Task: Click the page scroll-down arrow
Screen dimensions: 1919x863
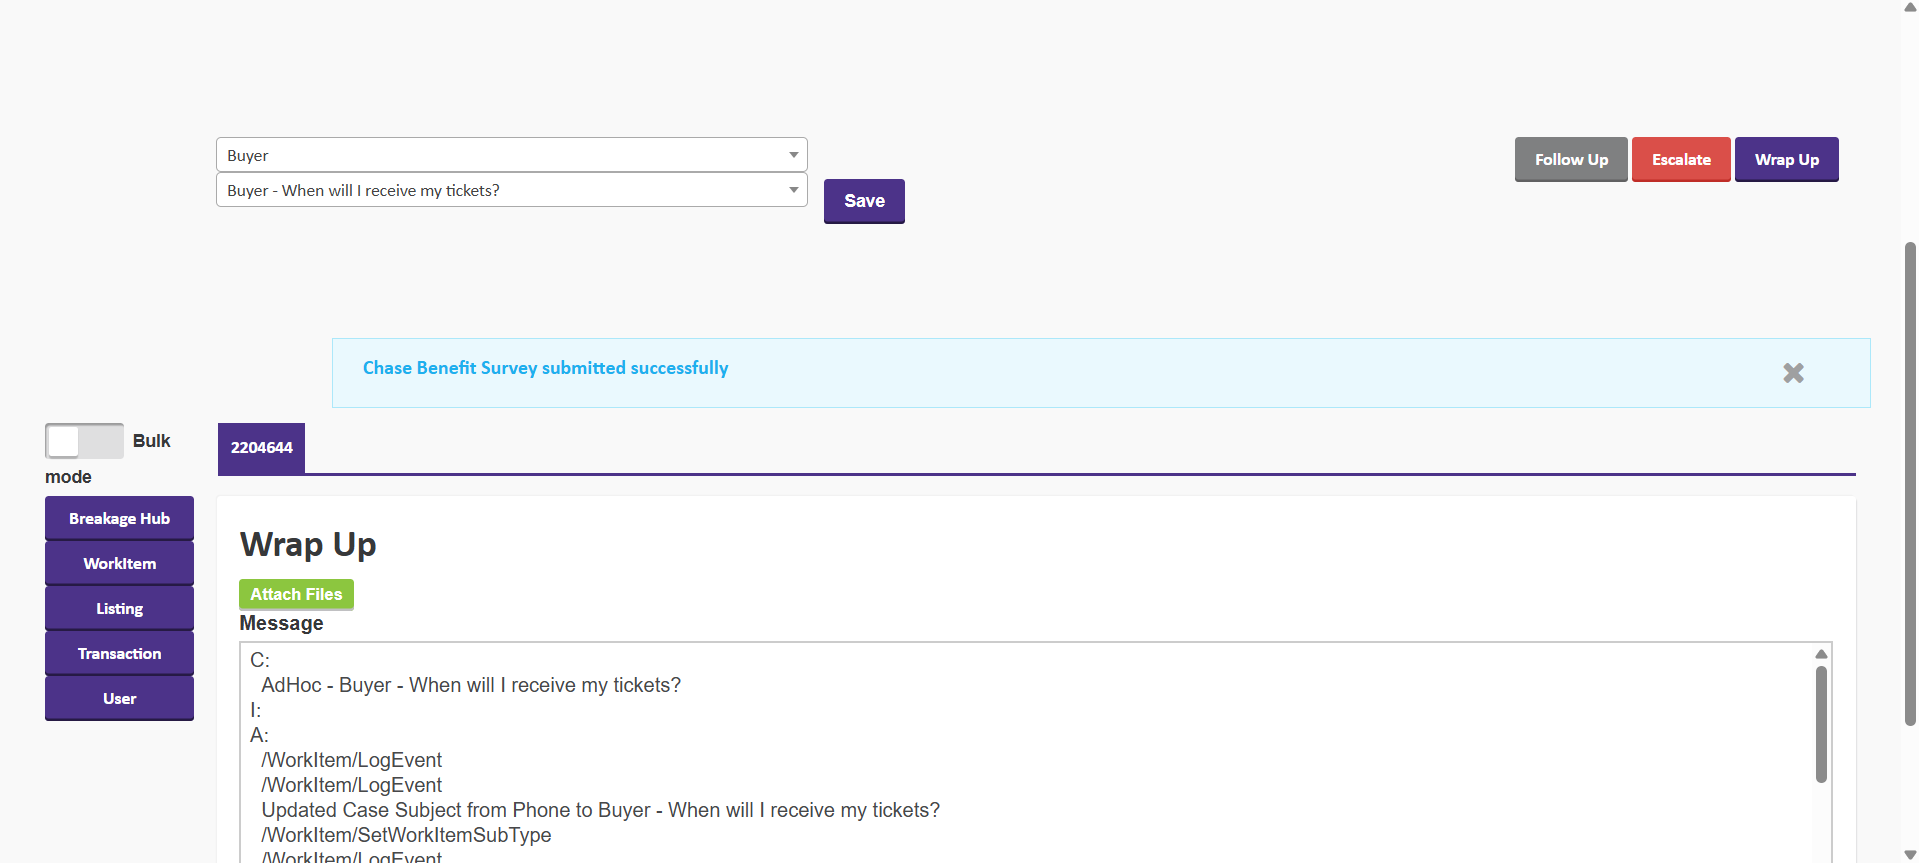Action: coord(1910,855)
